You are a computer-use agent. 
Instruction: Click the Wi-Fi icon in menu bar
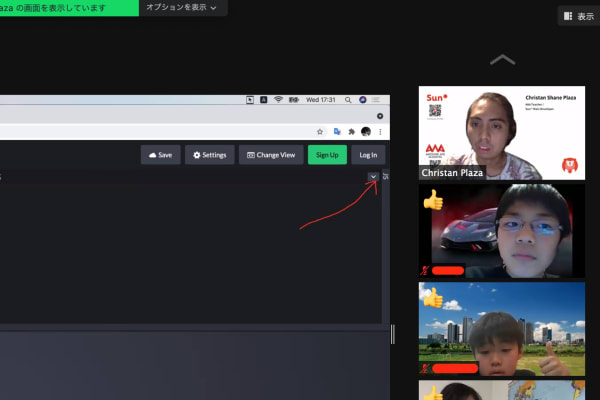click(x=279, y=100)
